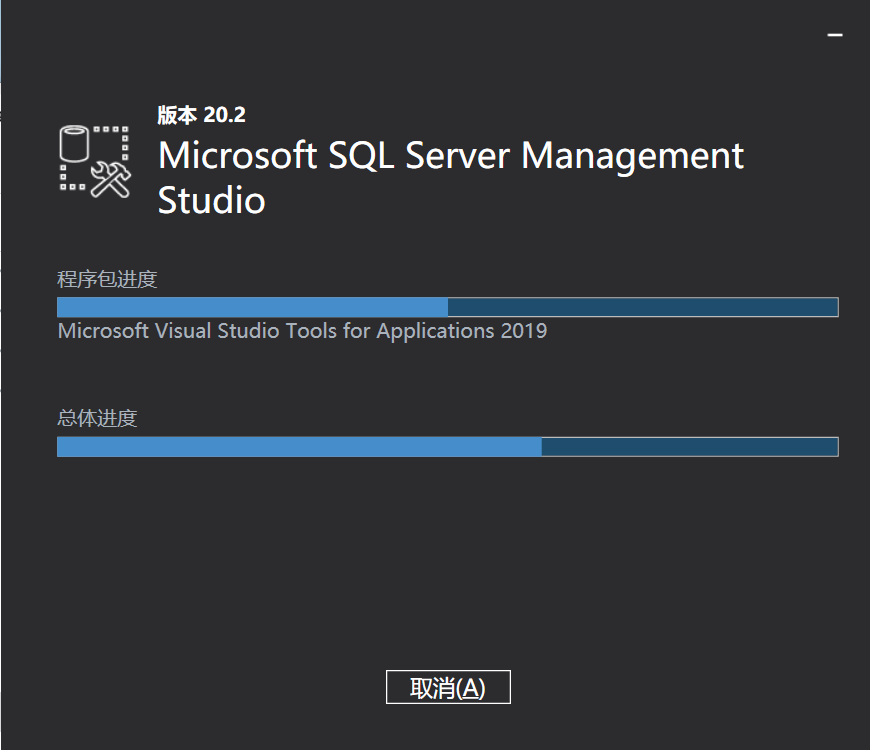Click the 总体进度 overall progress bar

click(447, 447)
